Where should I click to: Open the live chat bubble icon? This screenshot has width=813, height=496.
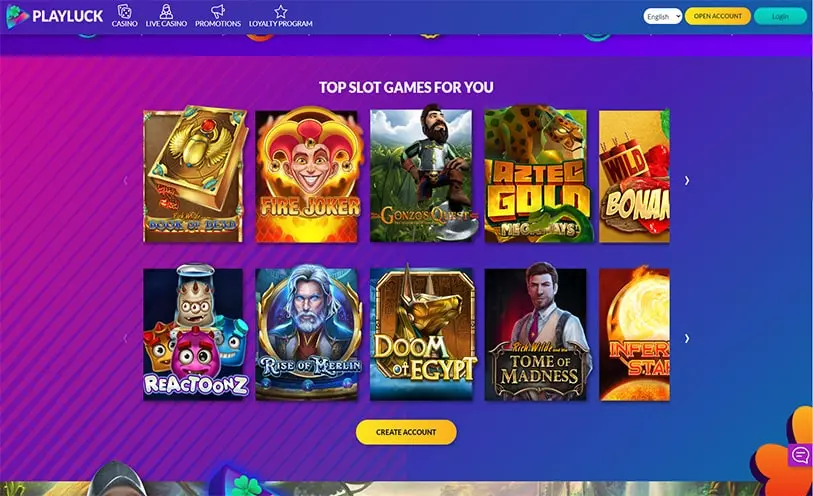pyautogui.click(x=800, y=456)
